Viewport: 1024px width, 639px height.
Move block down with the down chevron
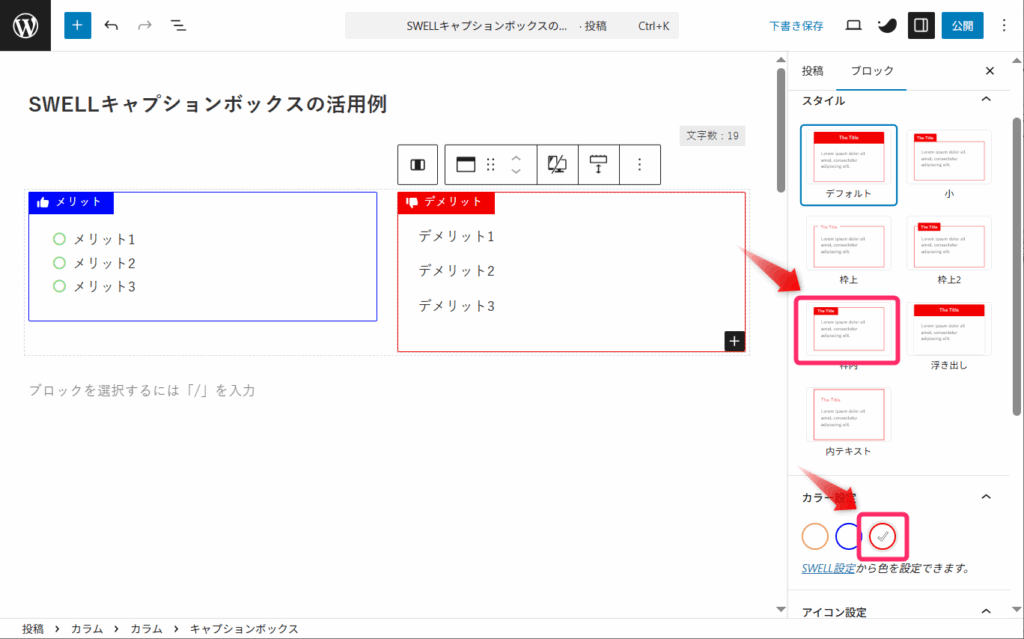(x=516, y=171)
